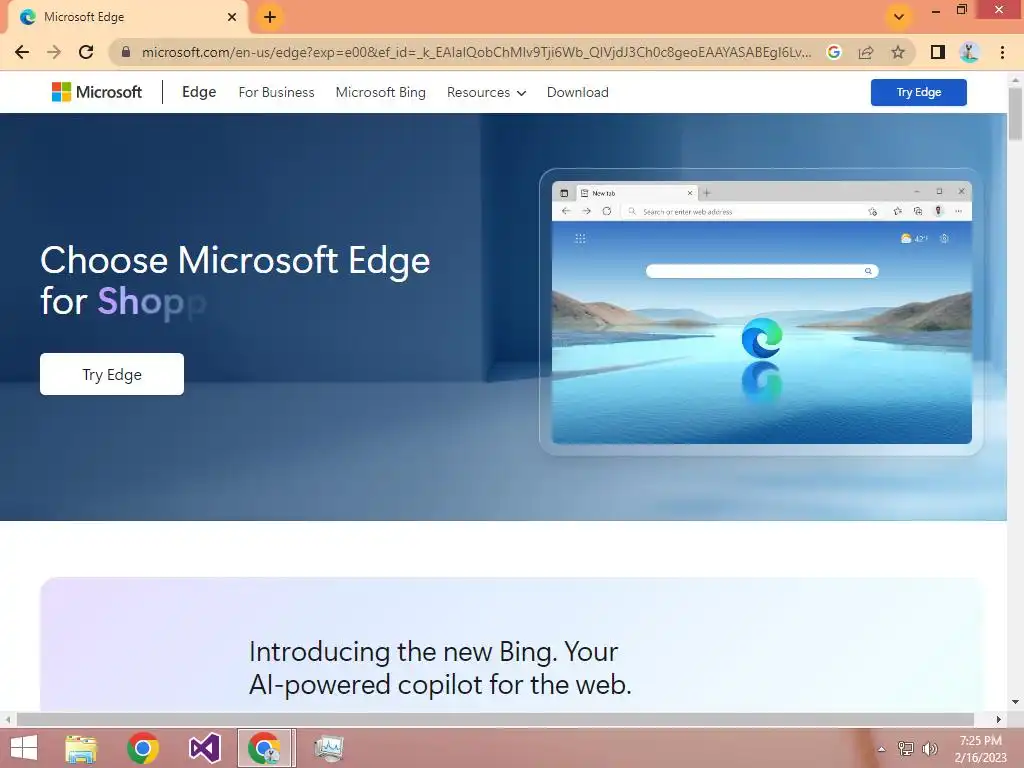
Task: Select the Microsoft Edge browser tab
Action: coord(127,17)
